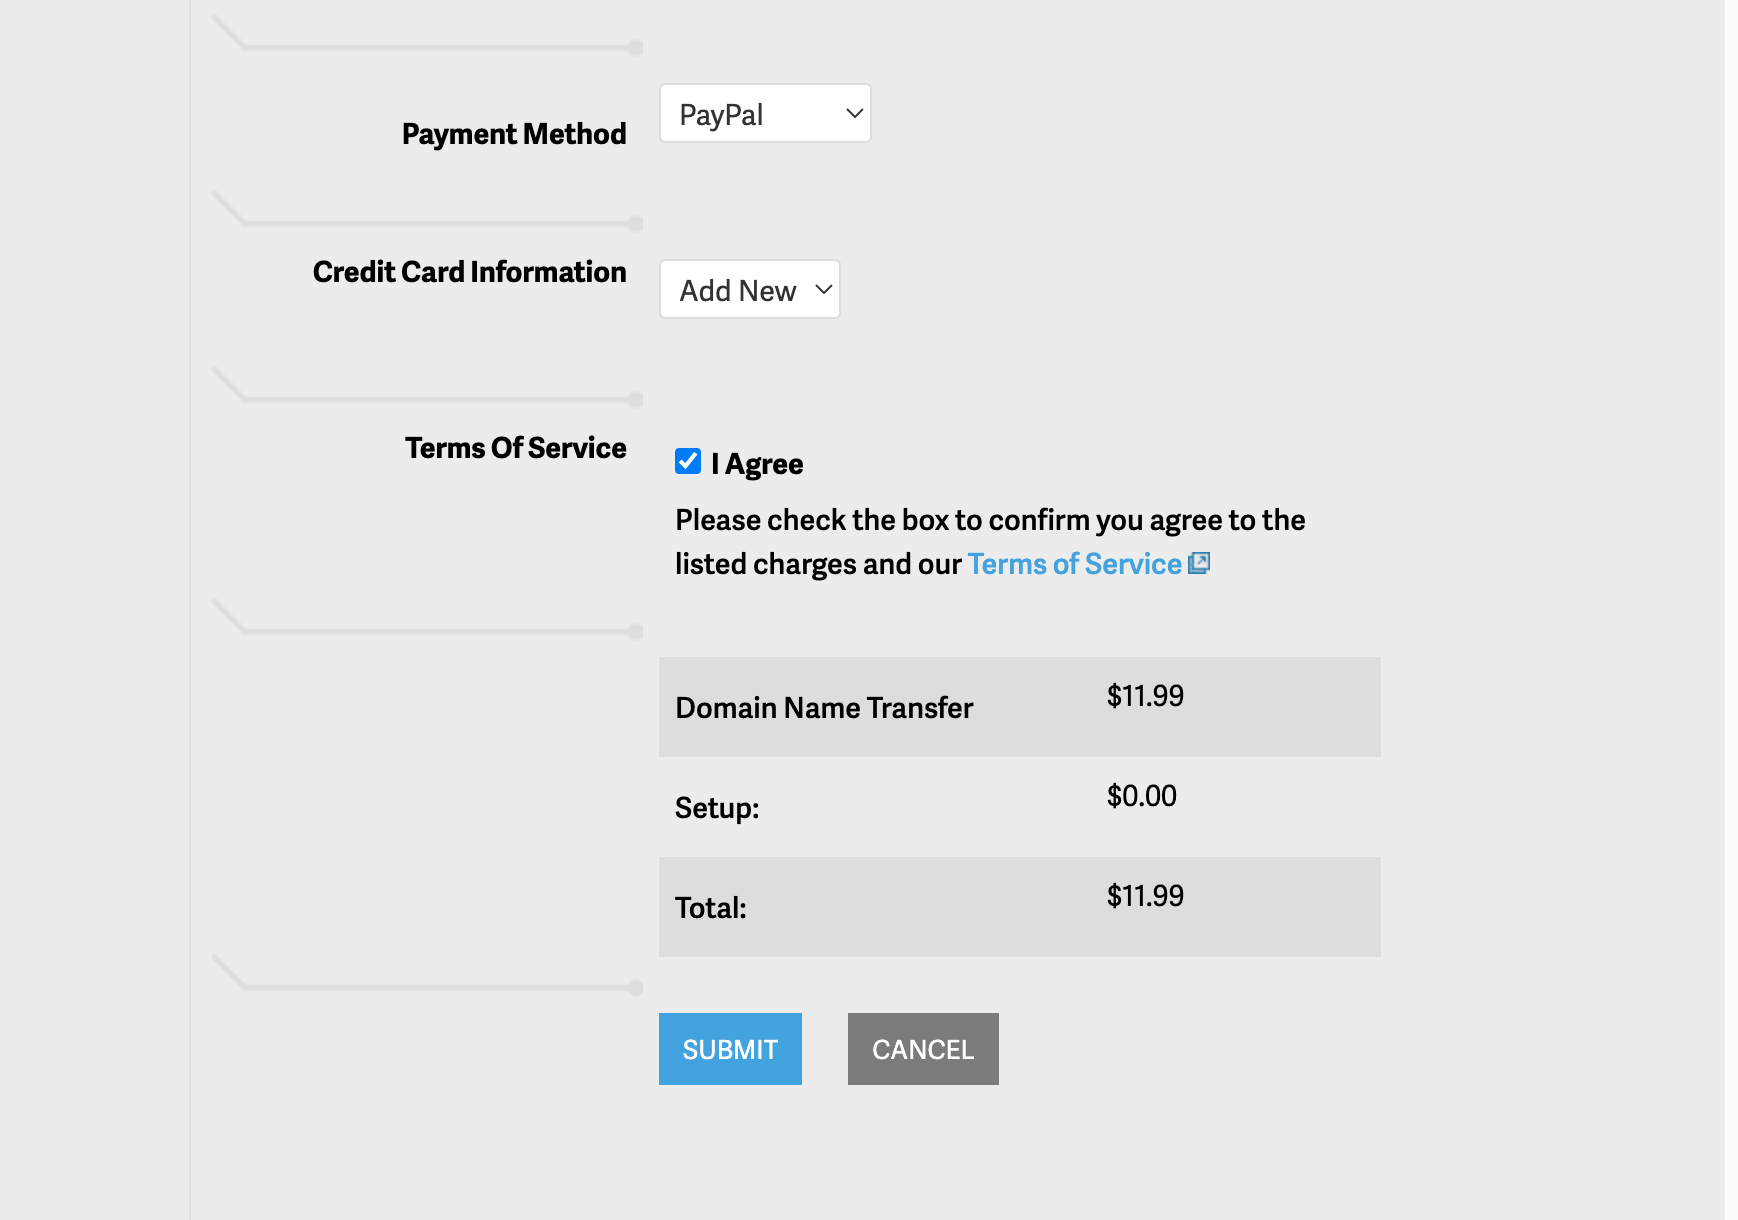This screenshot has height=1220, width=1738.
Task: Click the Payment Method field label
Action: pos(514,134)
